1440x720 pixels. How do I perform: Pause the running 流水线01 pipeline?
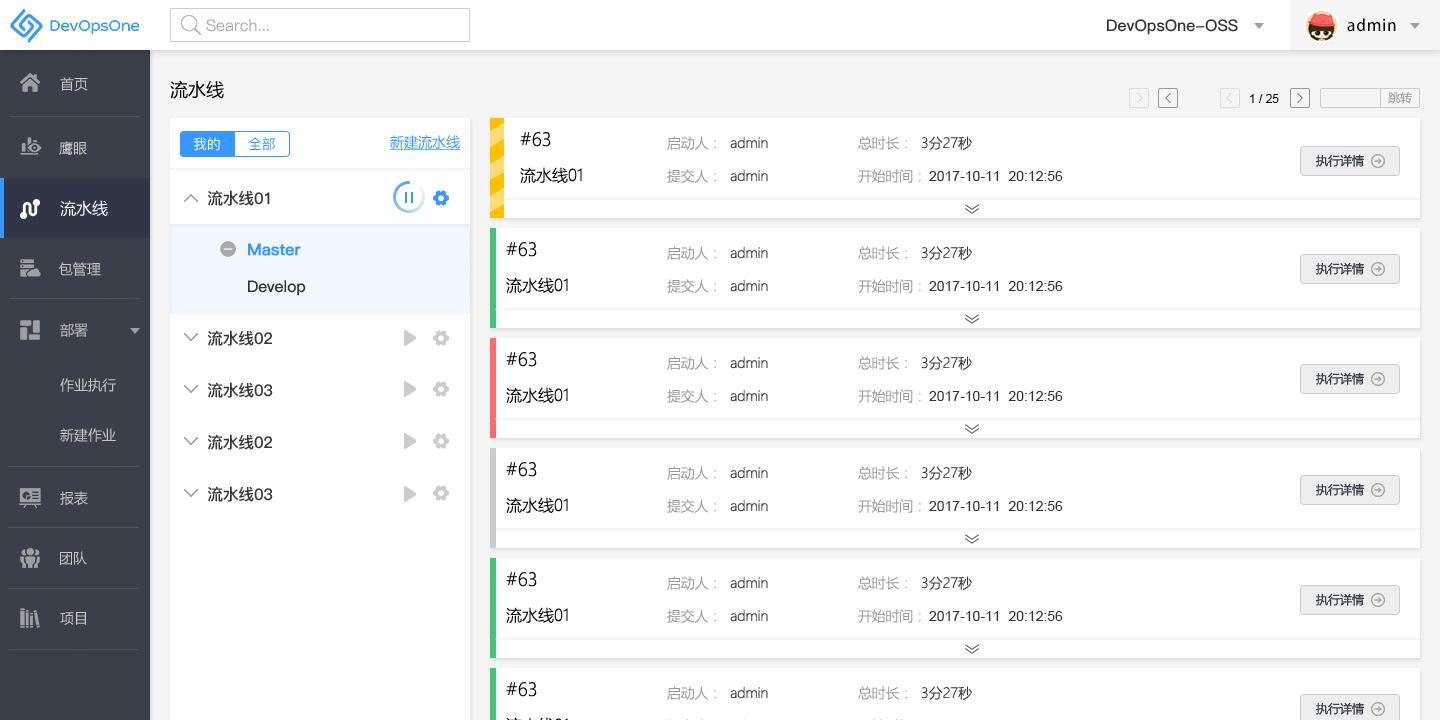pos(408,198)
